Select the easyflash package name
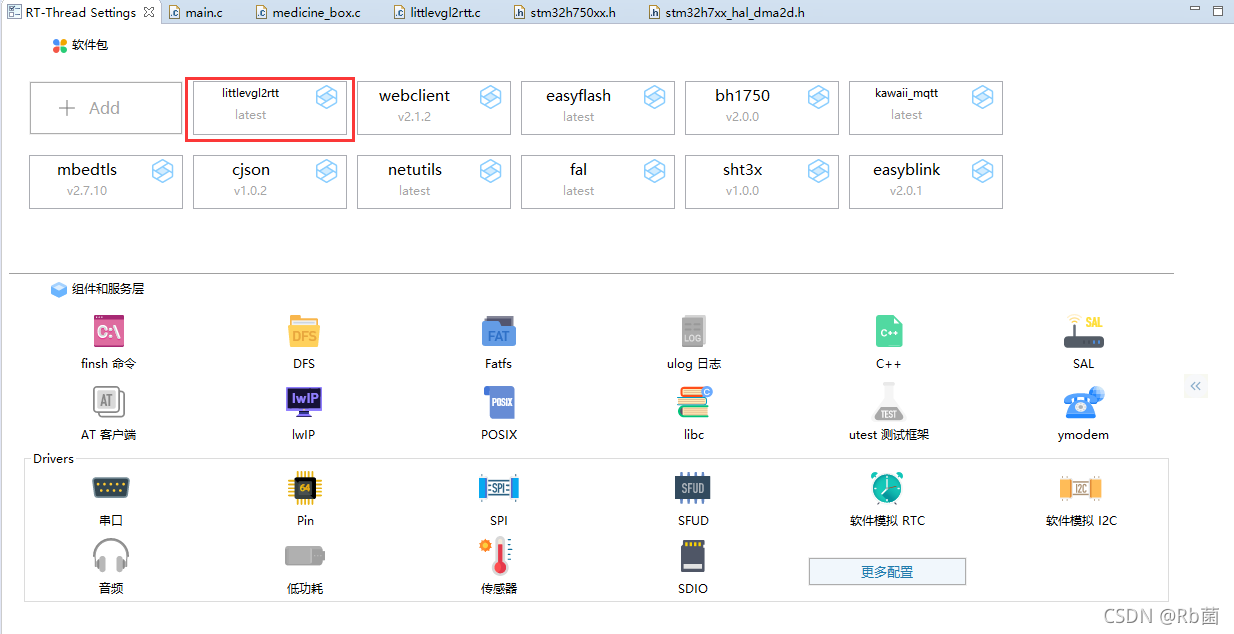Screen dimensions: 1234x634 tap(579, 96)
